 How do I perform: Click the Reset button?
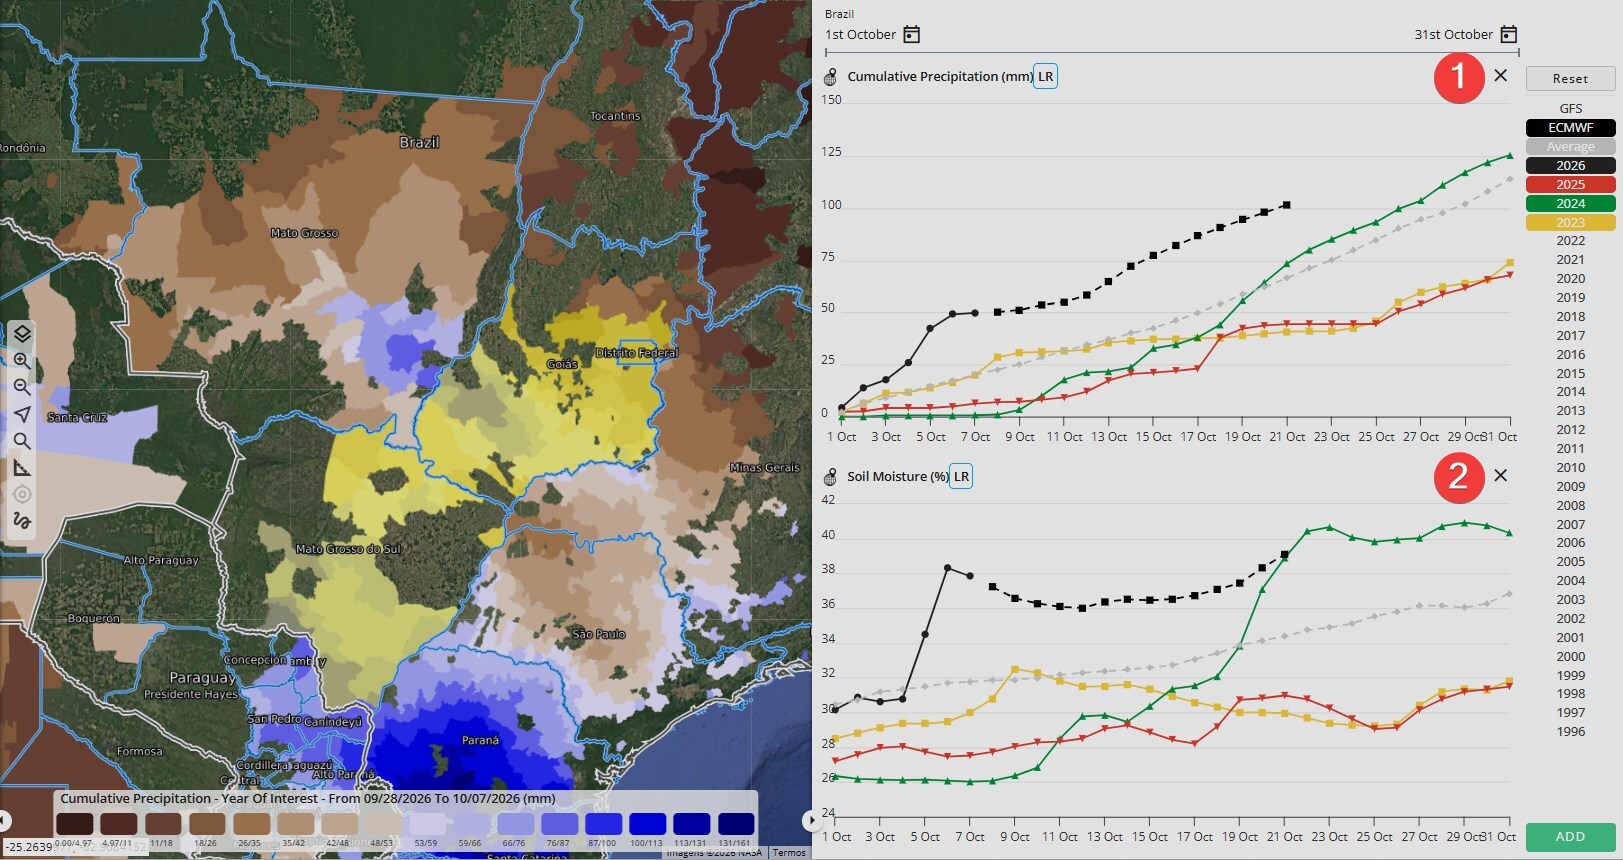coord(1570,79)
